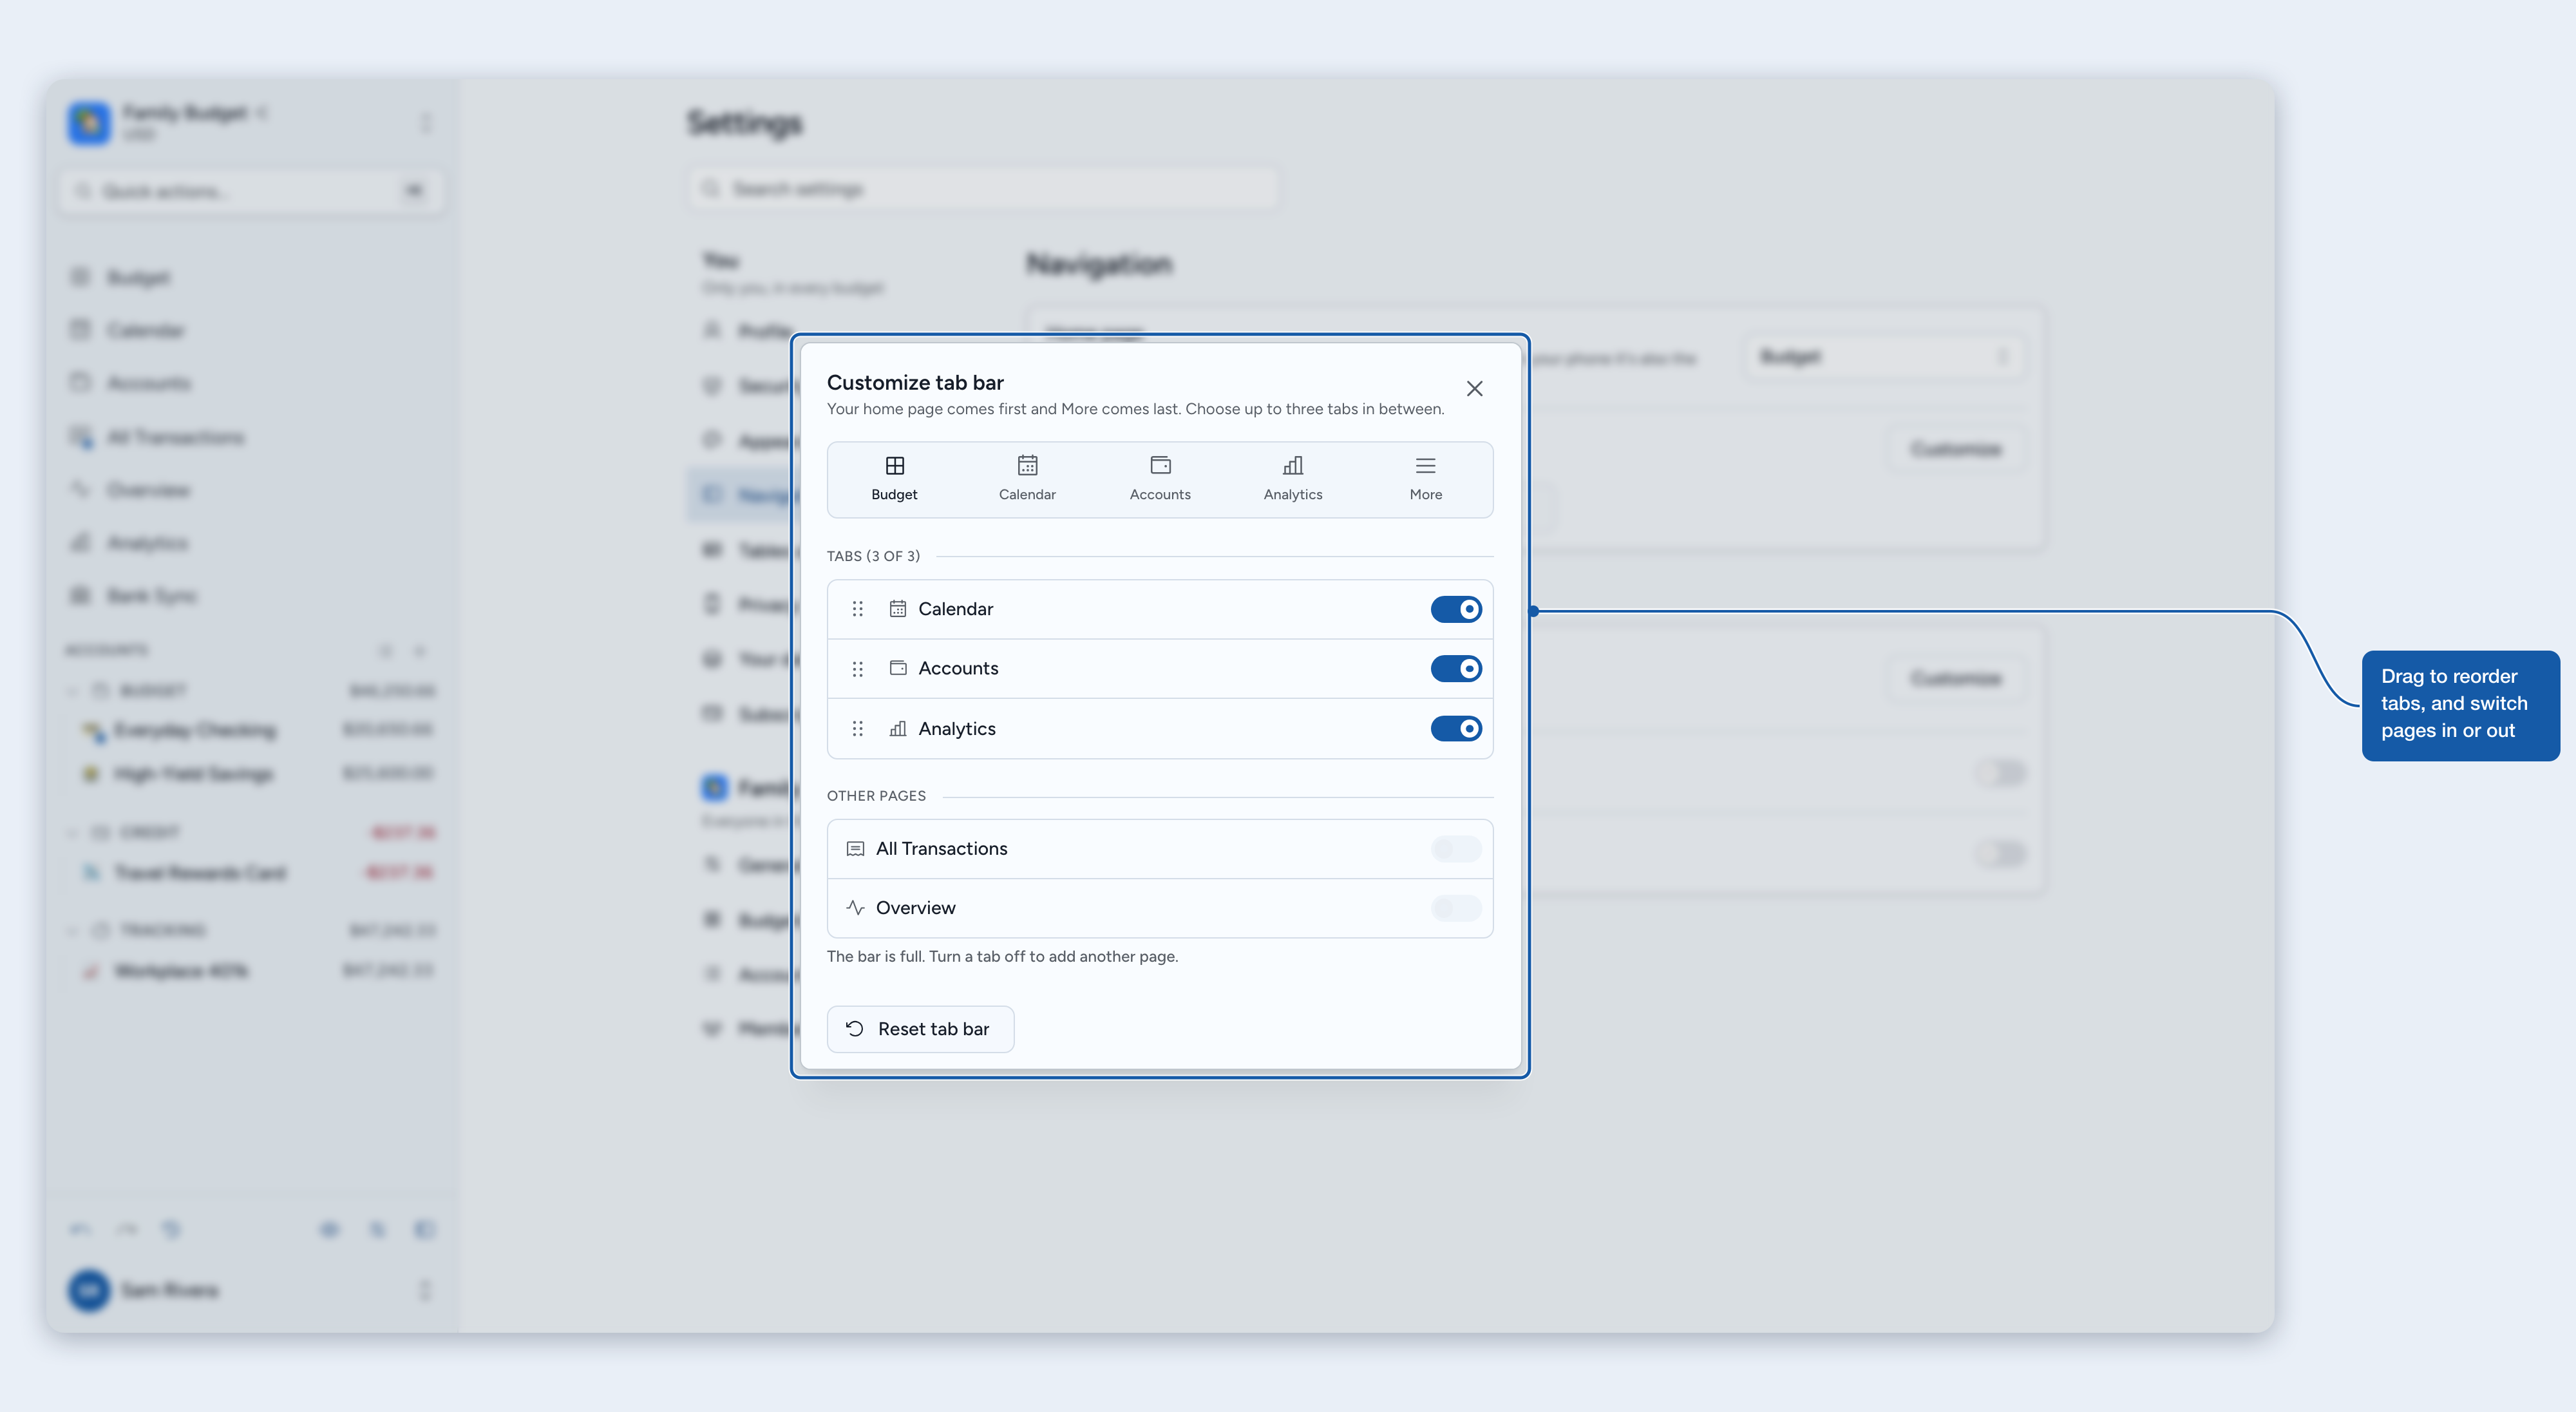2576x1412 pixels.
Task: Turn off the Calendar tab toggle
Action: pos(1456,609)
